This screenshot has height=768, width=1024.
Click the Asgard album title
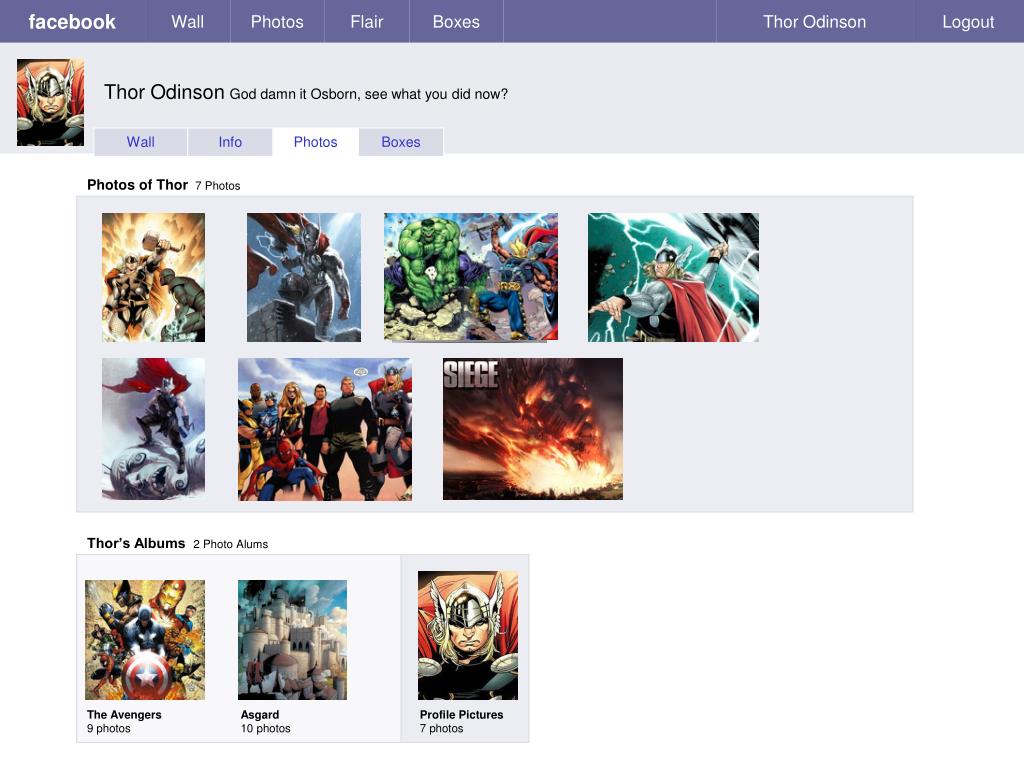260,714
